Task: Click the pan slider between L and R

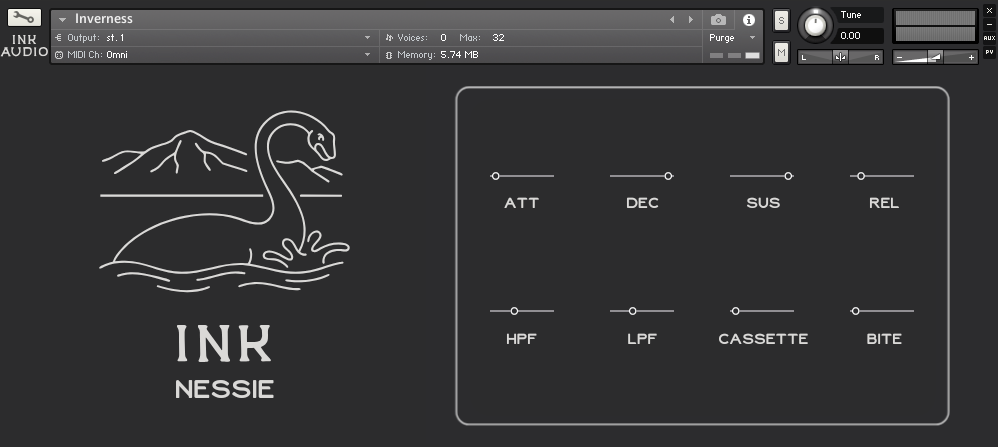Action: click(x=840, y=57)
